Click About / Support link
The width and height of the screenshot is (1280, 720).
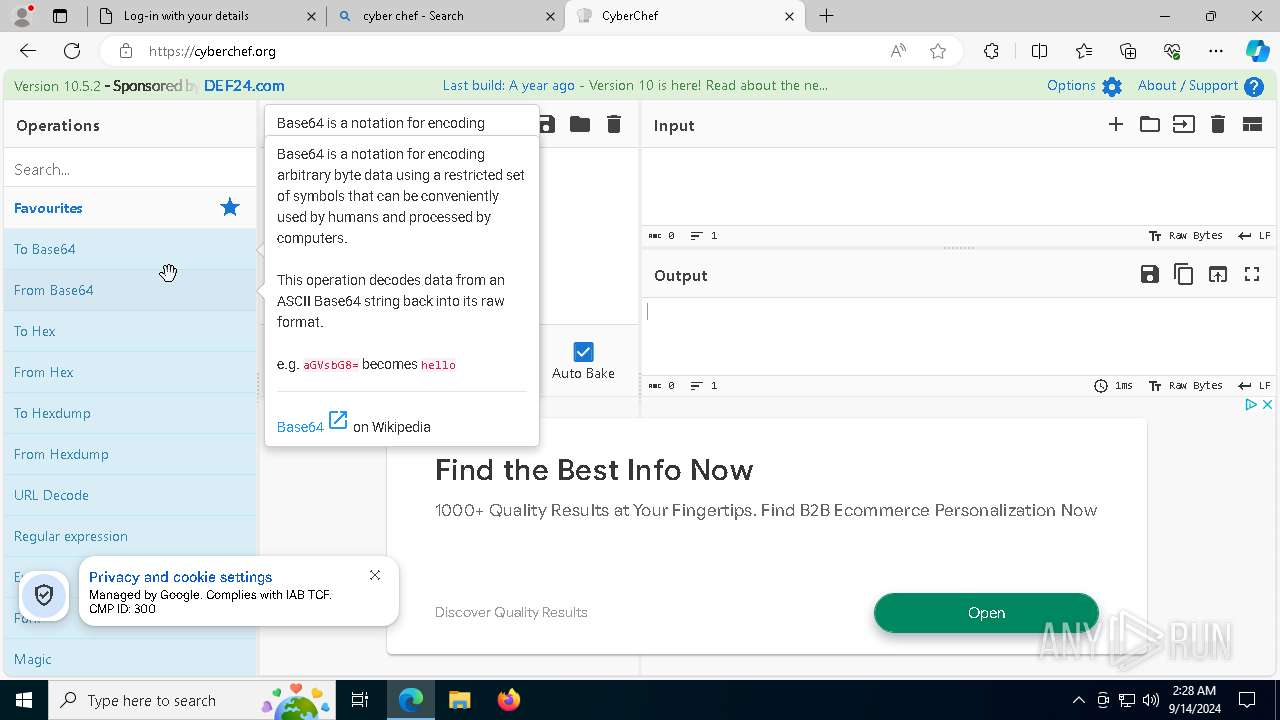tap(1188, 86)
